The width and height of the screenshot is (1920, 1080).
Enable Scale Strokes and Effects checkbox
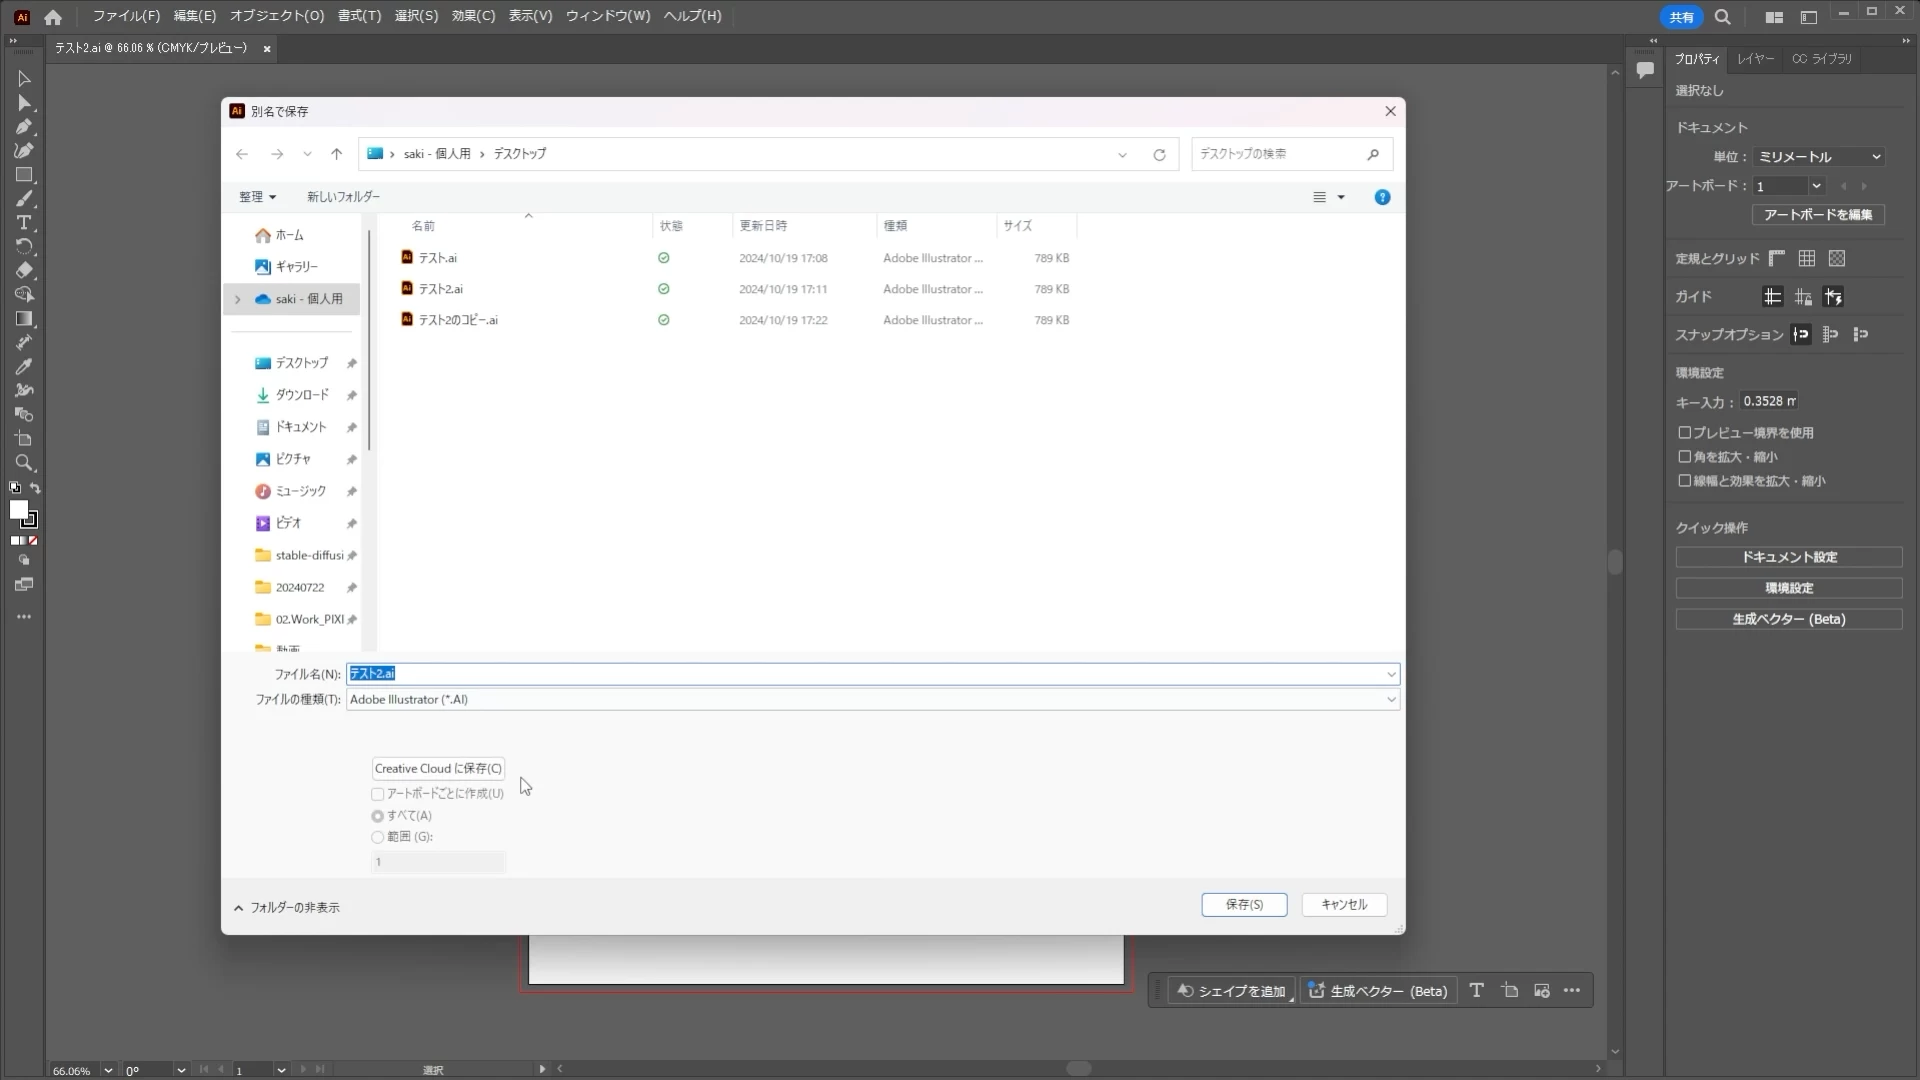(x=1685, y=481)
